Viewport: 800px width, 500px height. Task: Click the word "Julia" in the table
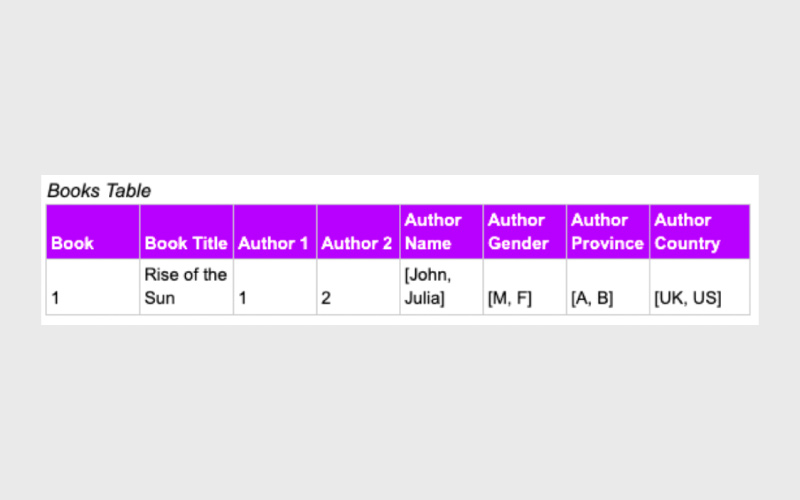click(424, 298)
